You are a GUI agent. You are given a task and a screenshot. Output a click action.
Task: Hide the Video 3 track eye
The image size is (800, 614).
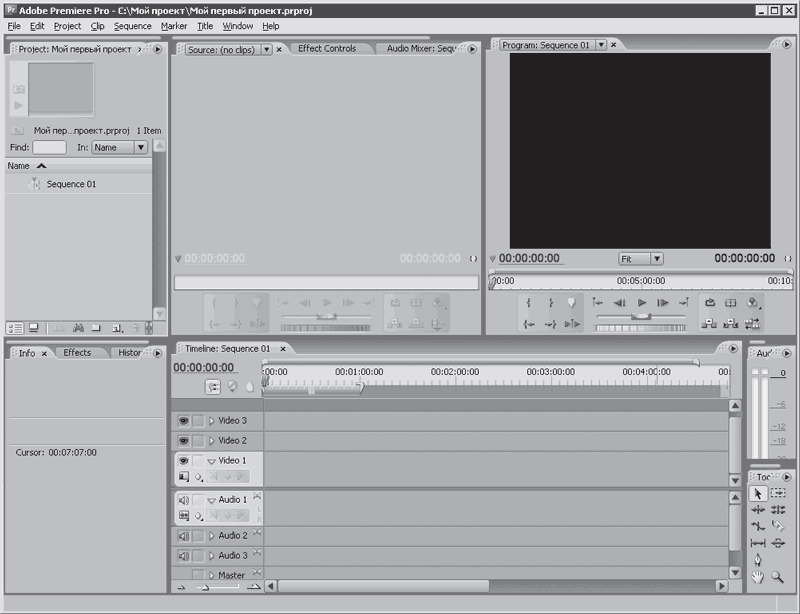pyautogui.click(x=183, y=421)
